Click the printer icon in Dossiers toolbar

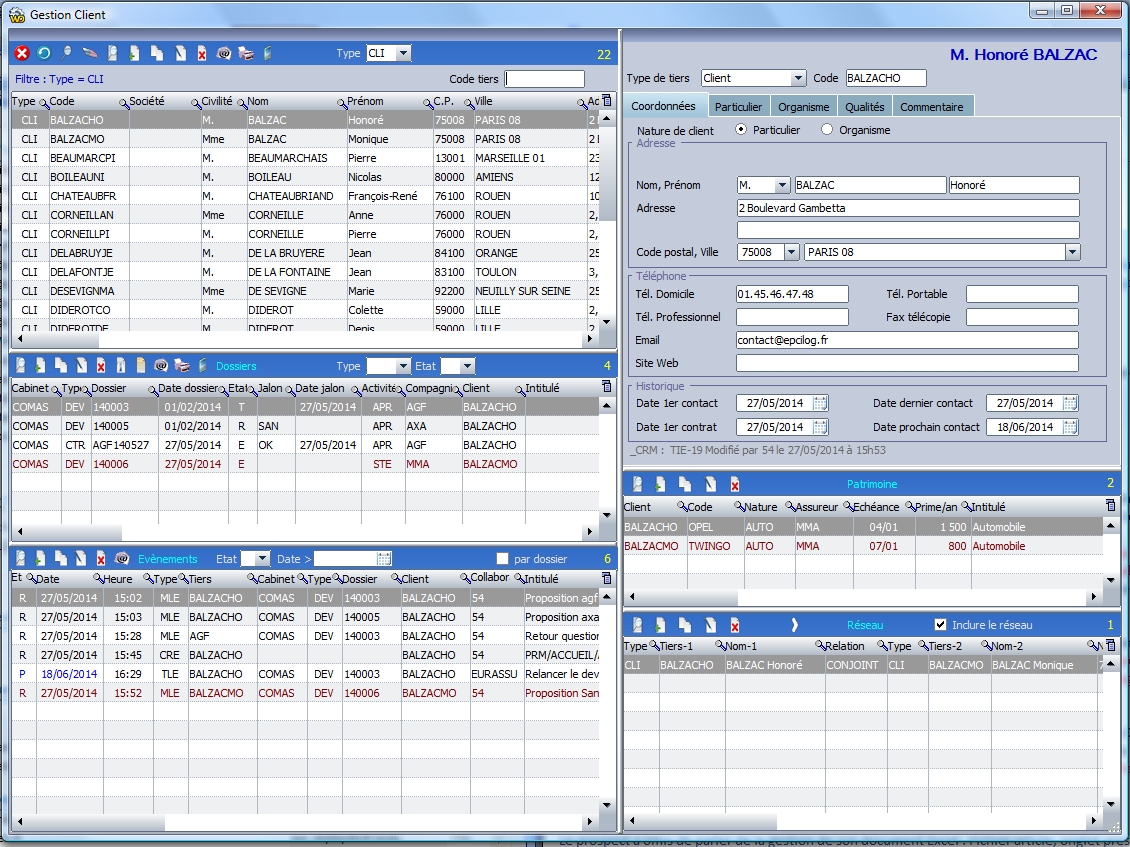coord(182,365)
